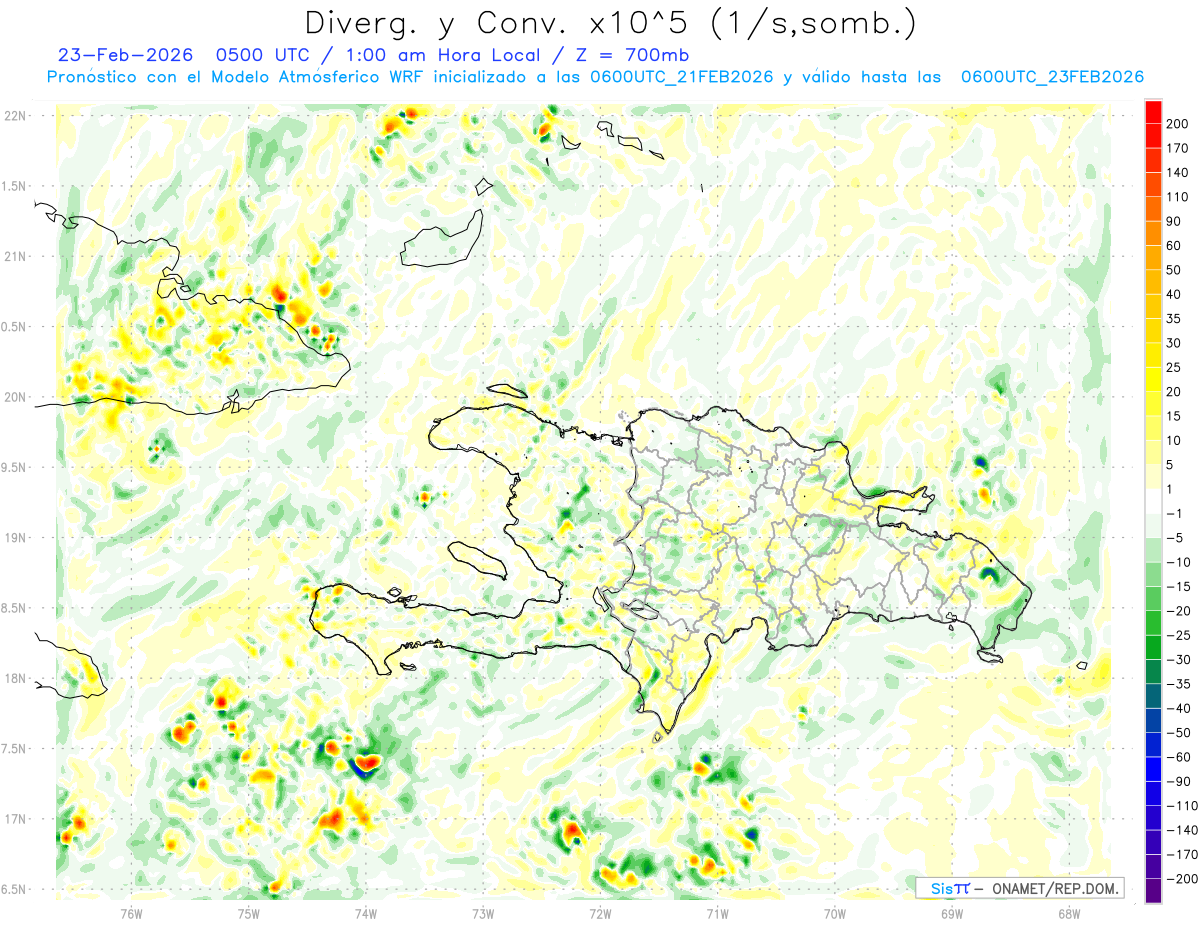Click the latitude label '9.5N'
The image size is (1200, 927).
pyautogui.click(x=15, y=467)
